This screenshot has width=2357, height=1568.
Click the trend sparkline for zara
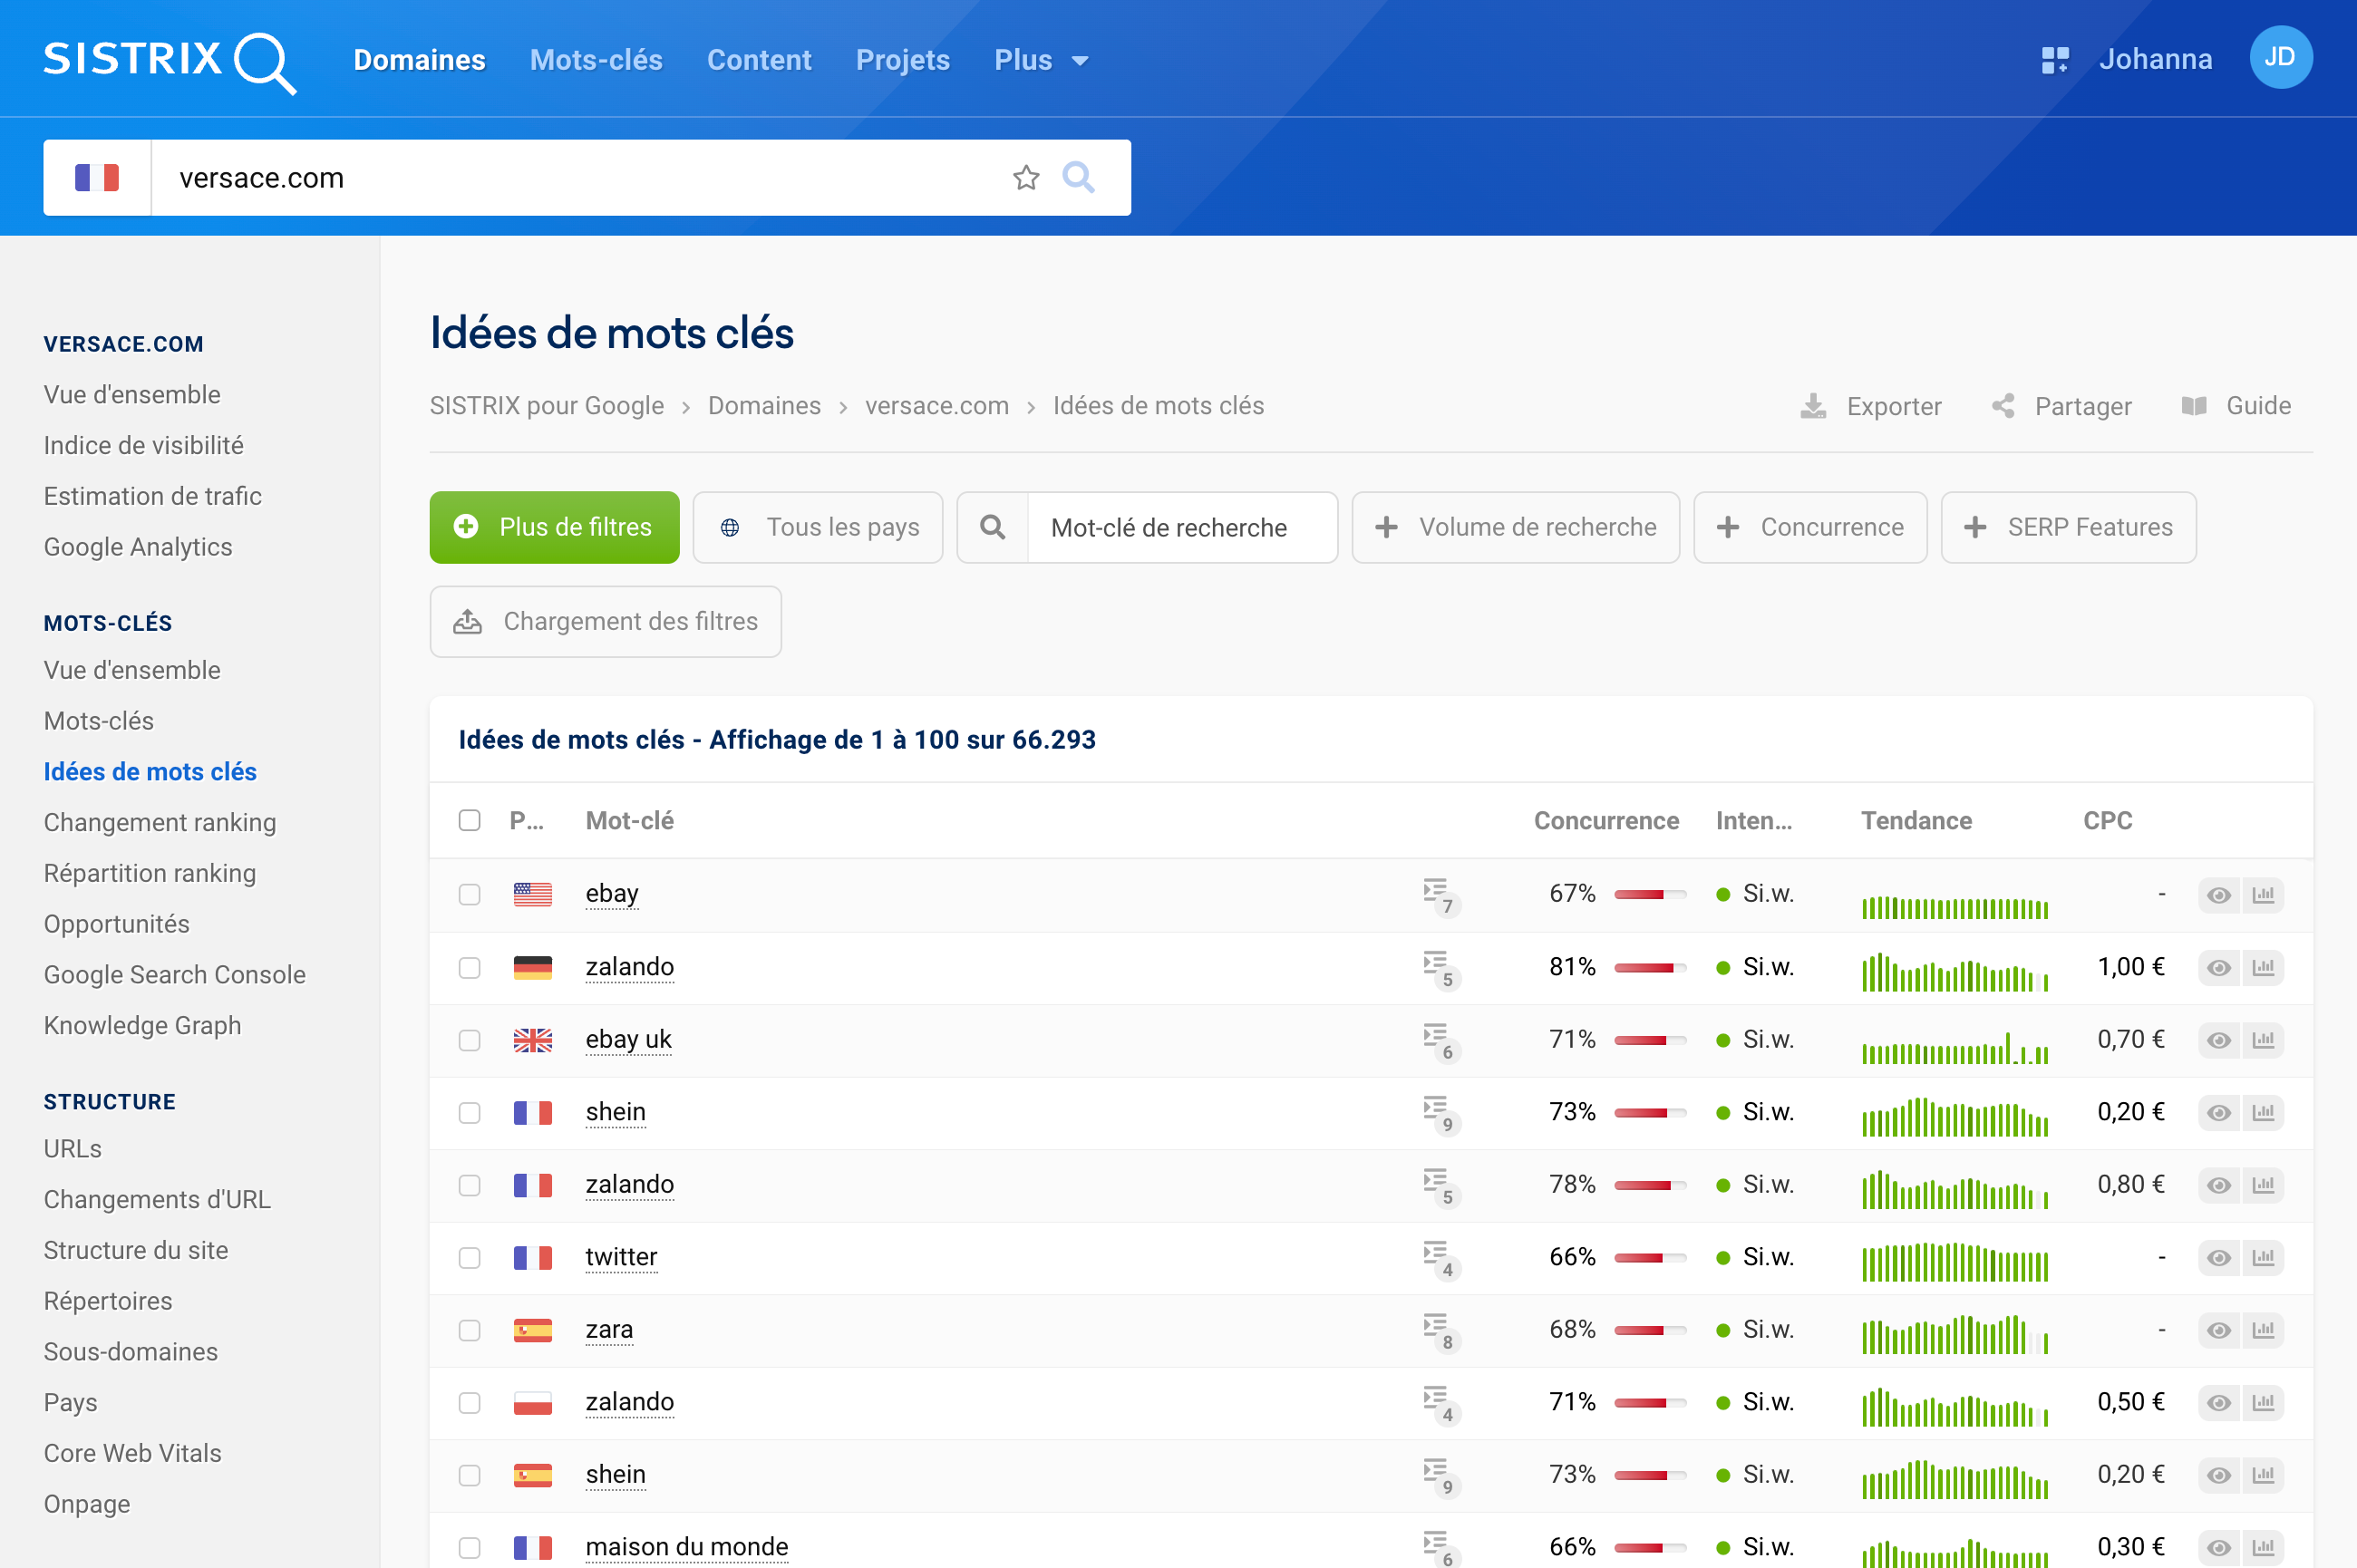click(x=1955, y=1334)
